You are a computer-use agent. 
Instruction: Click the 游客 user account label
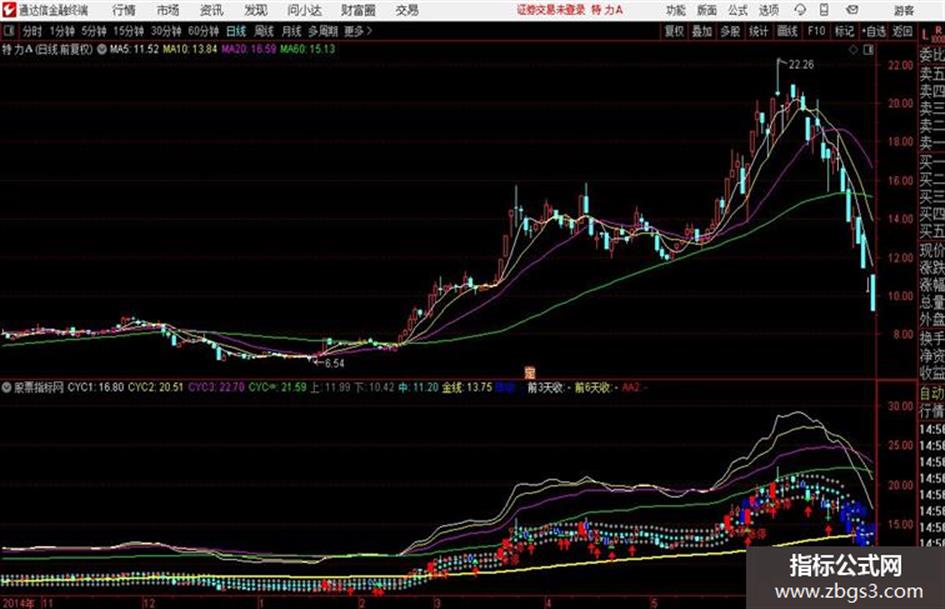[x=903, y=10]
